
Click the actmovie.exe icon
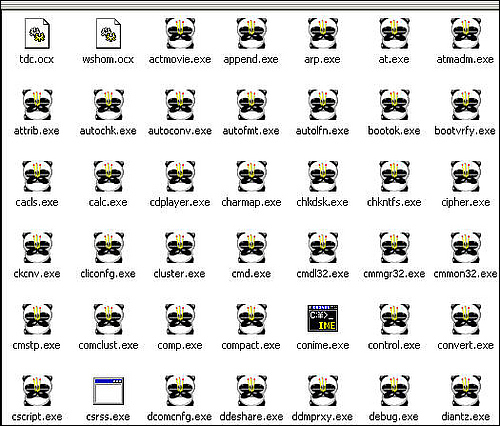pyautogui.click(x=180, y=33)
